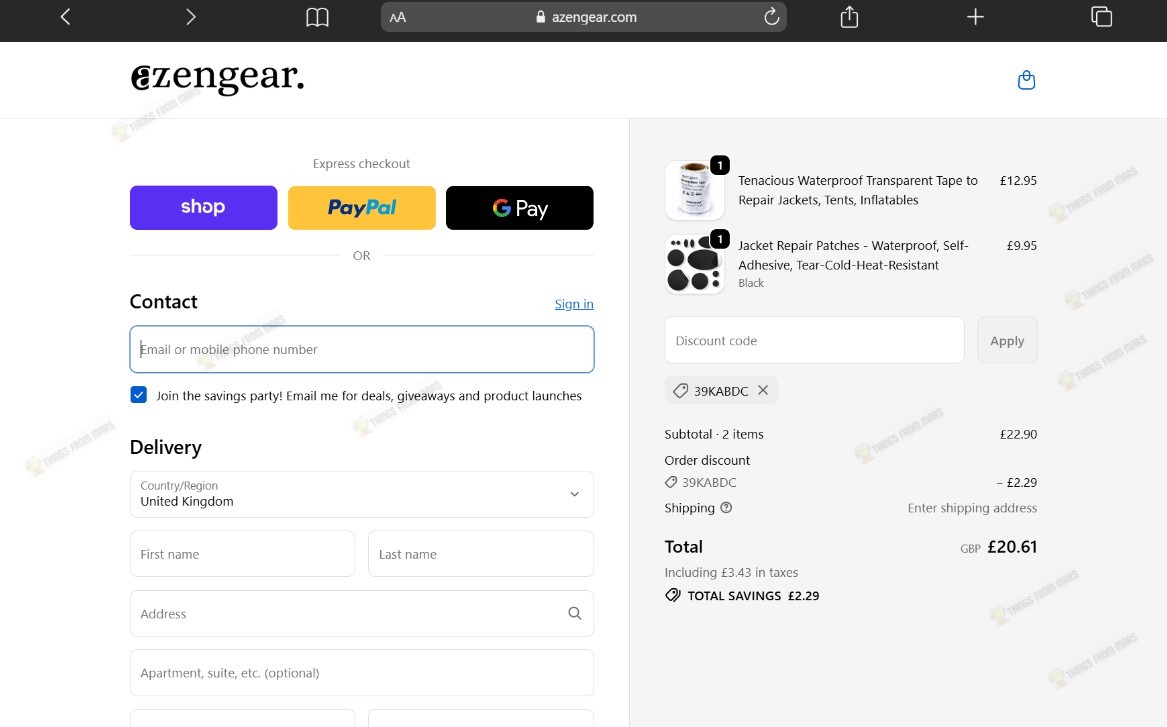Click the Tenacious Tape product thumbnail
Image resolution: width=1167 pixels, height=727 pixels.
pos(694,190)
